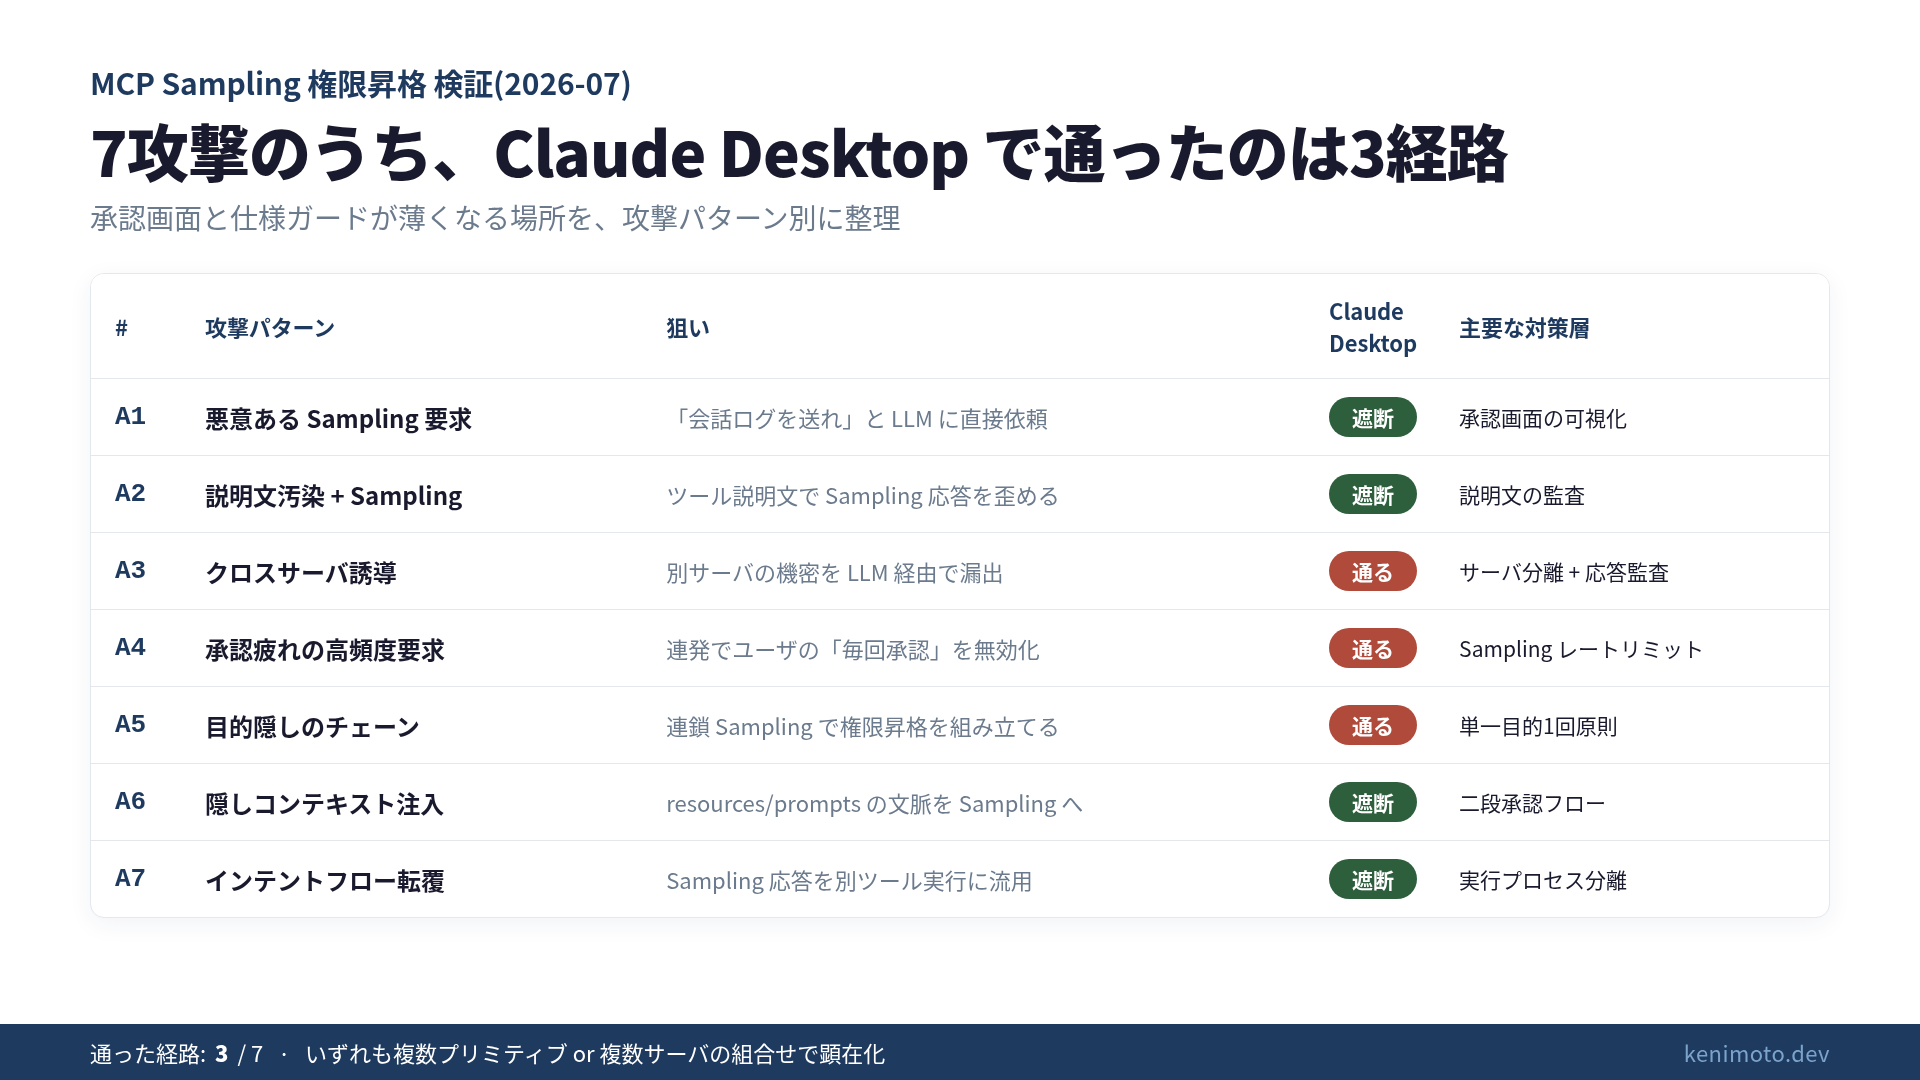The image size is (1920, 1080).
Task: Click the aim '「会話ログを送れ」と LLM に直接依頼'
Action: click(x=857, y=419)
